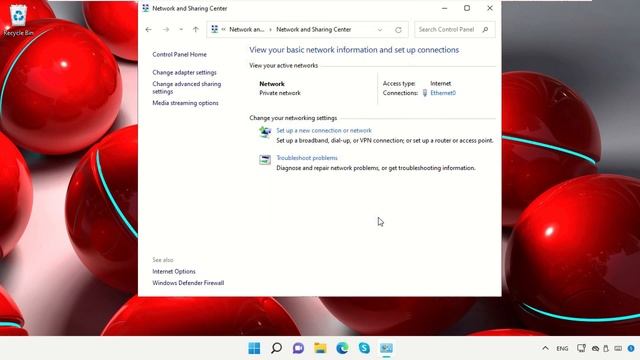
Task: Click the 'Internet' access type value
Action: point(440,83)
